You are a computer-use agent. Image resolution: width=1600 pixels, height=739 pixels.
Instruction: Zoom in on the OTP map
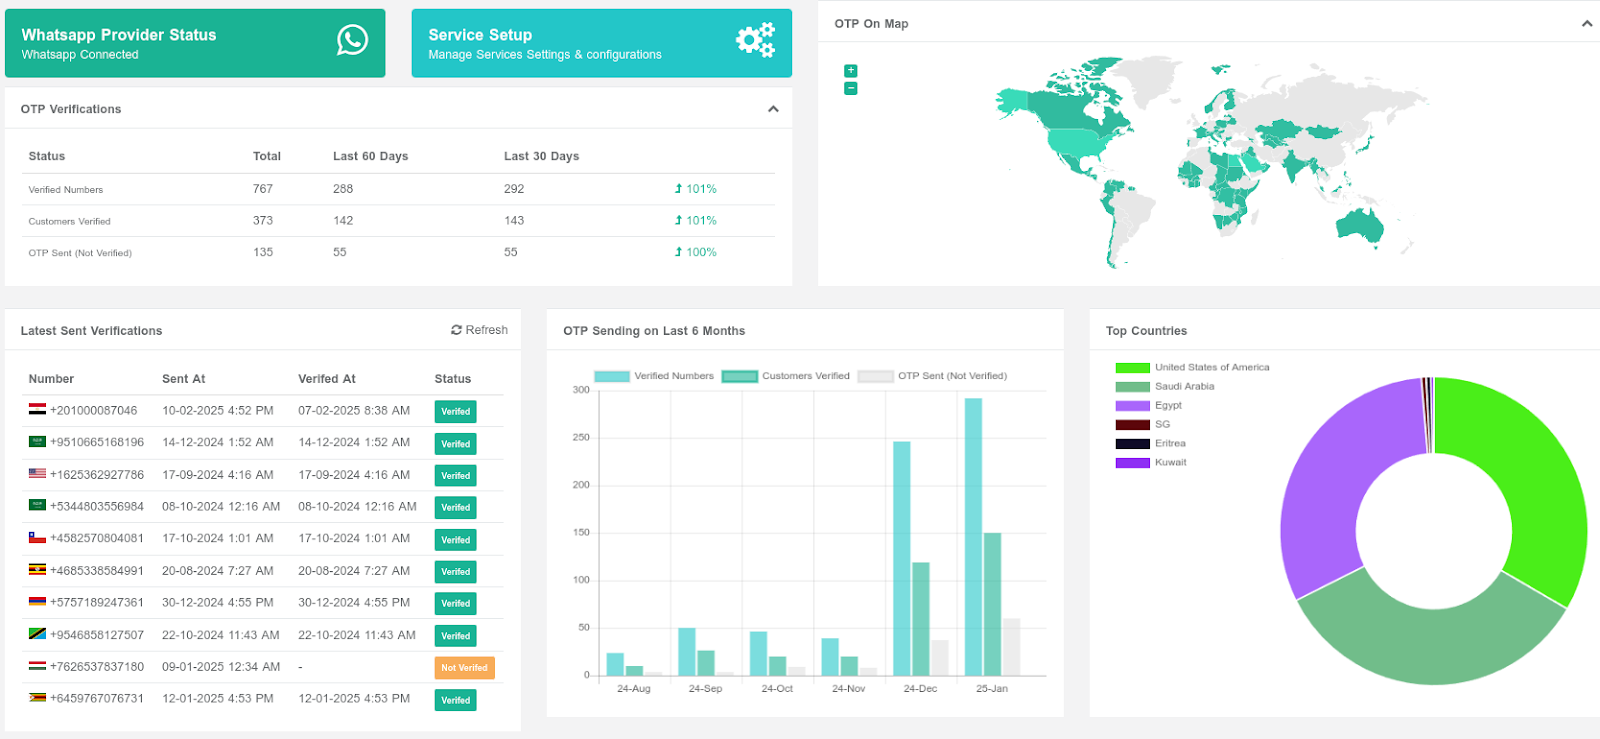pos(851,71)
